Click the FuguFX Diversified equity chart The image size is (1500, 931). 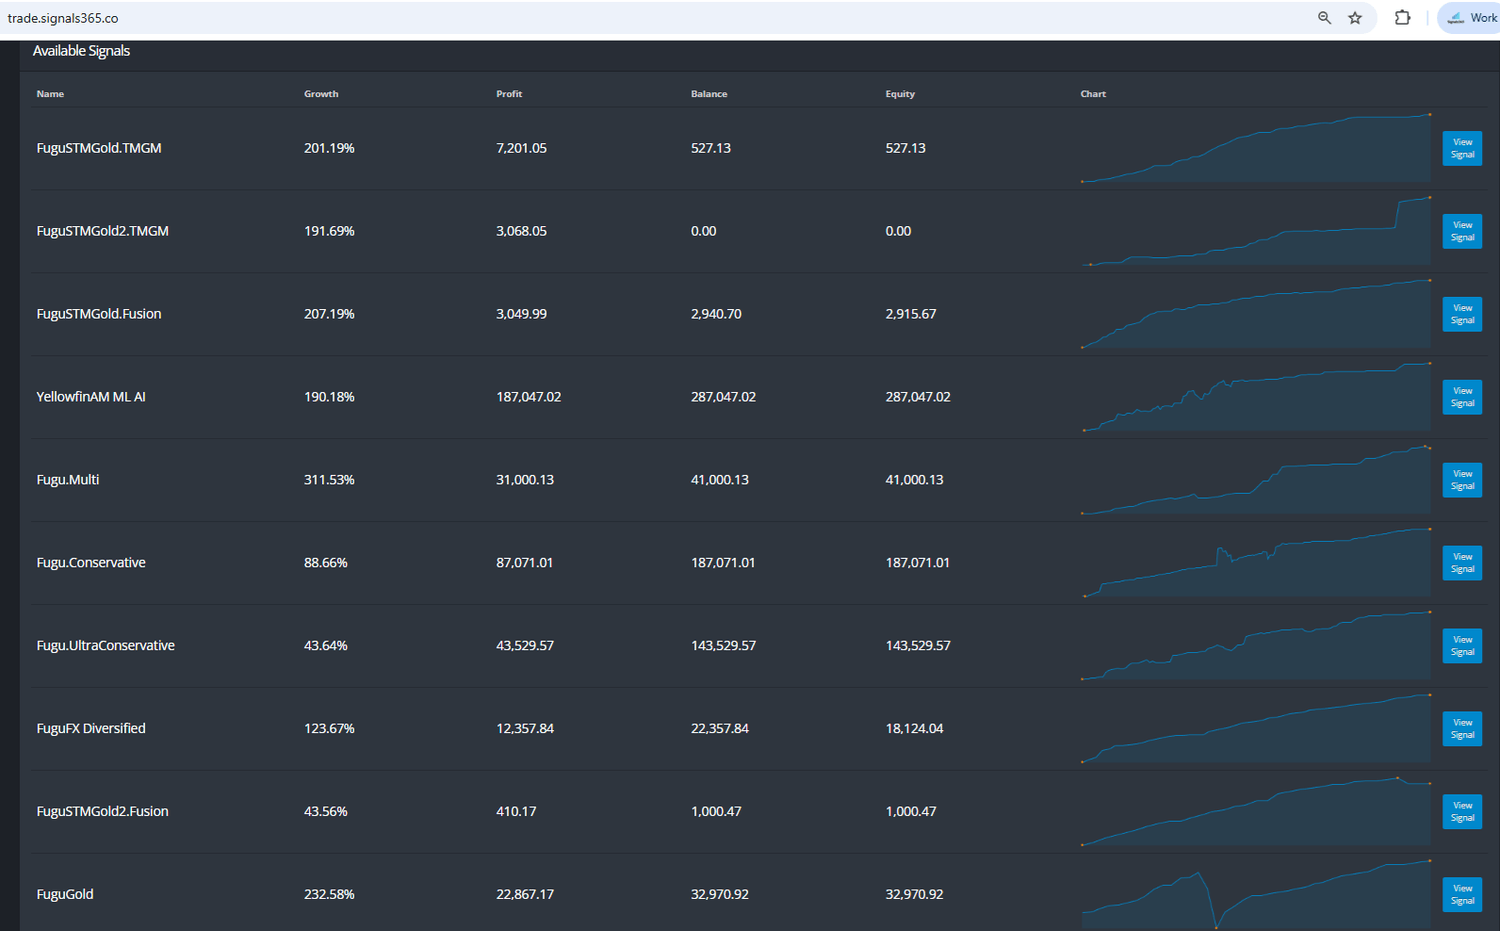point(1255,728)
